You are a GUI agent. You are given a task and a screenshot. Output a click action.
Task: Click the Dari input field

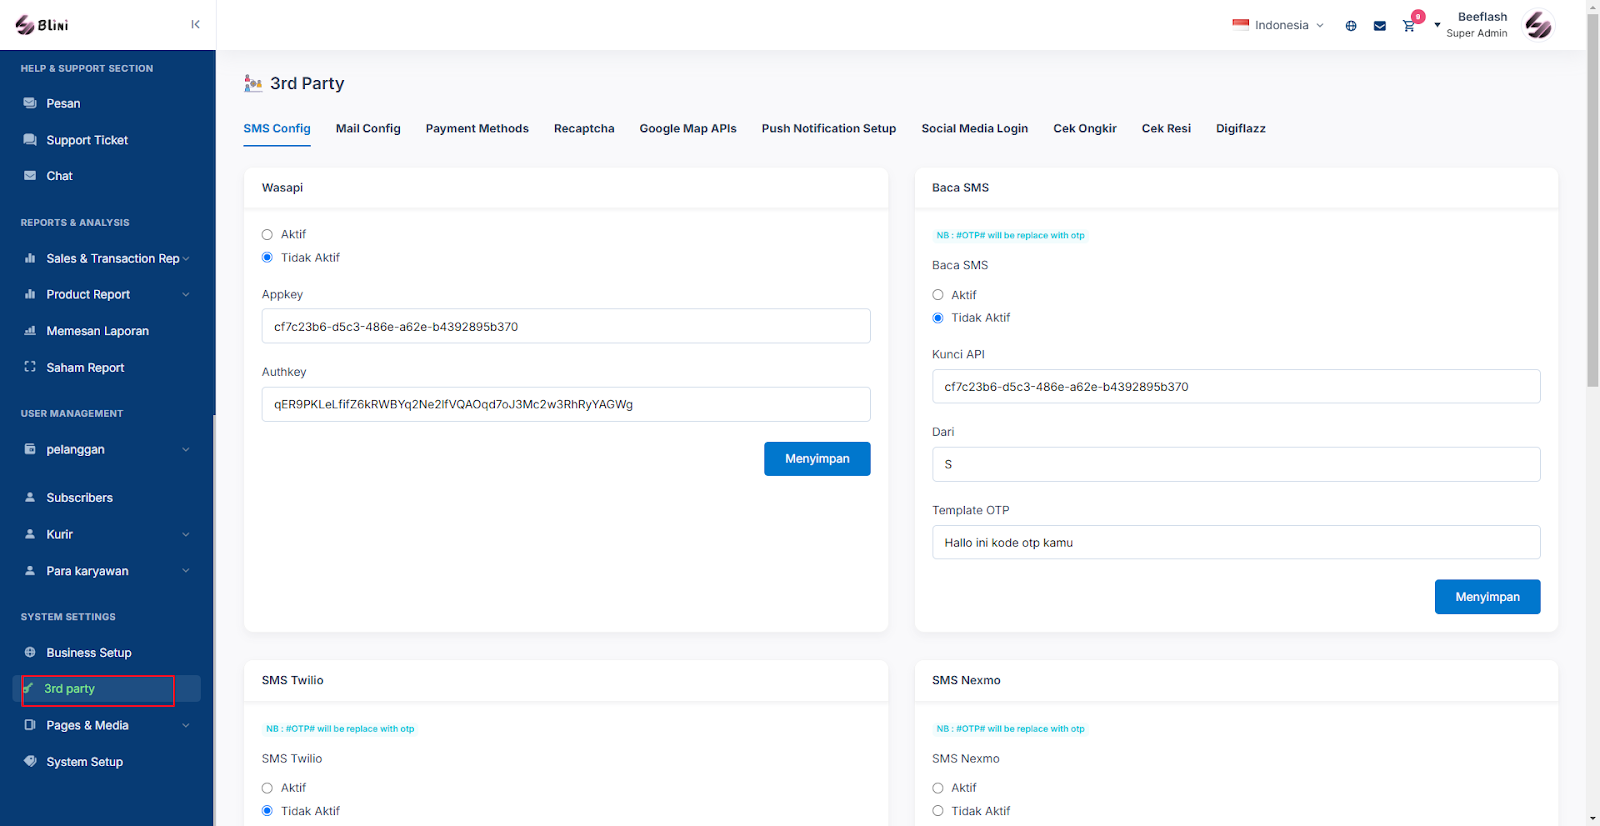[x=1236, y=464]
